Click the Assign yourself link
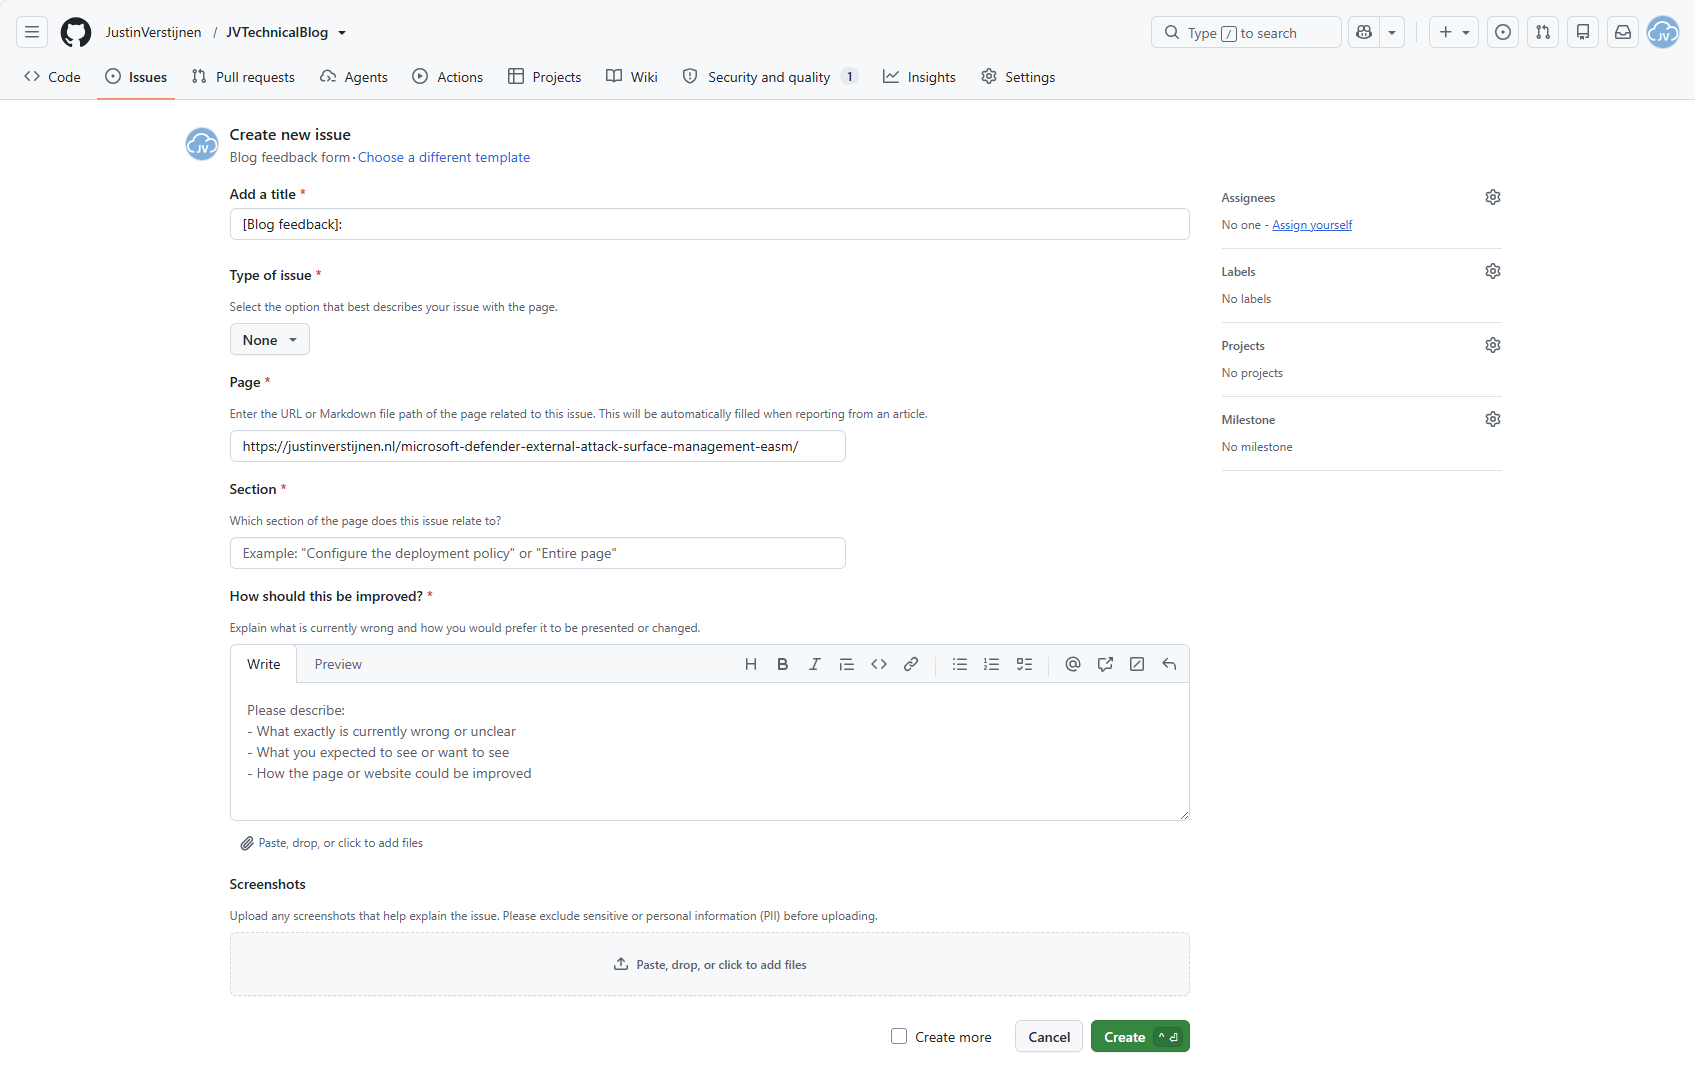The image size is (1695, 1088). [1312, 225]
